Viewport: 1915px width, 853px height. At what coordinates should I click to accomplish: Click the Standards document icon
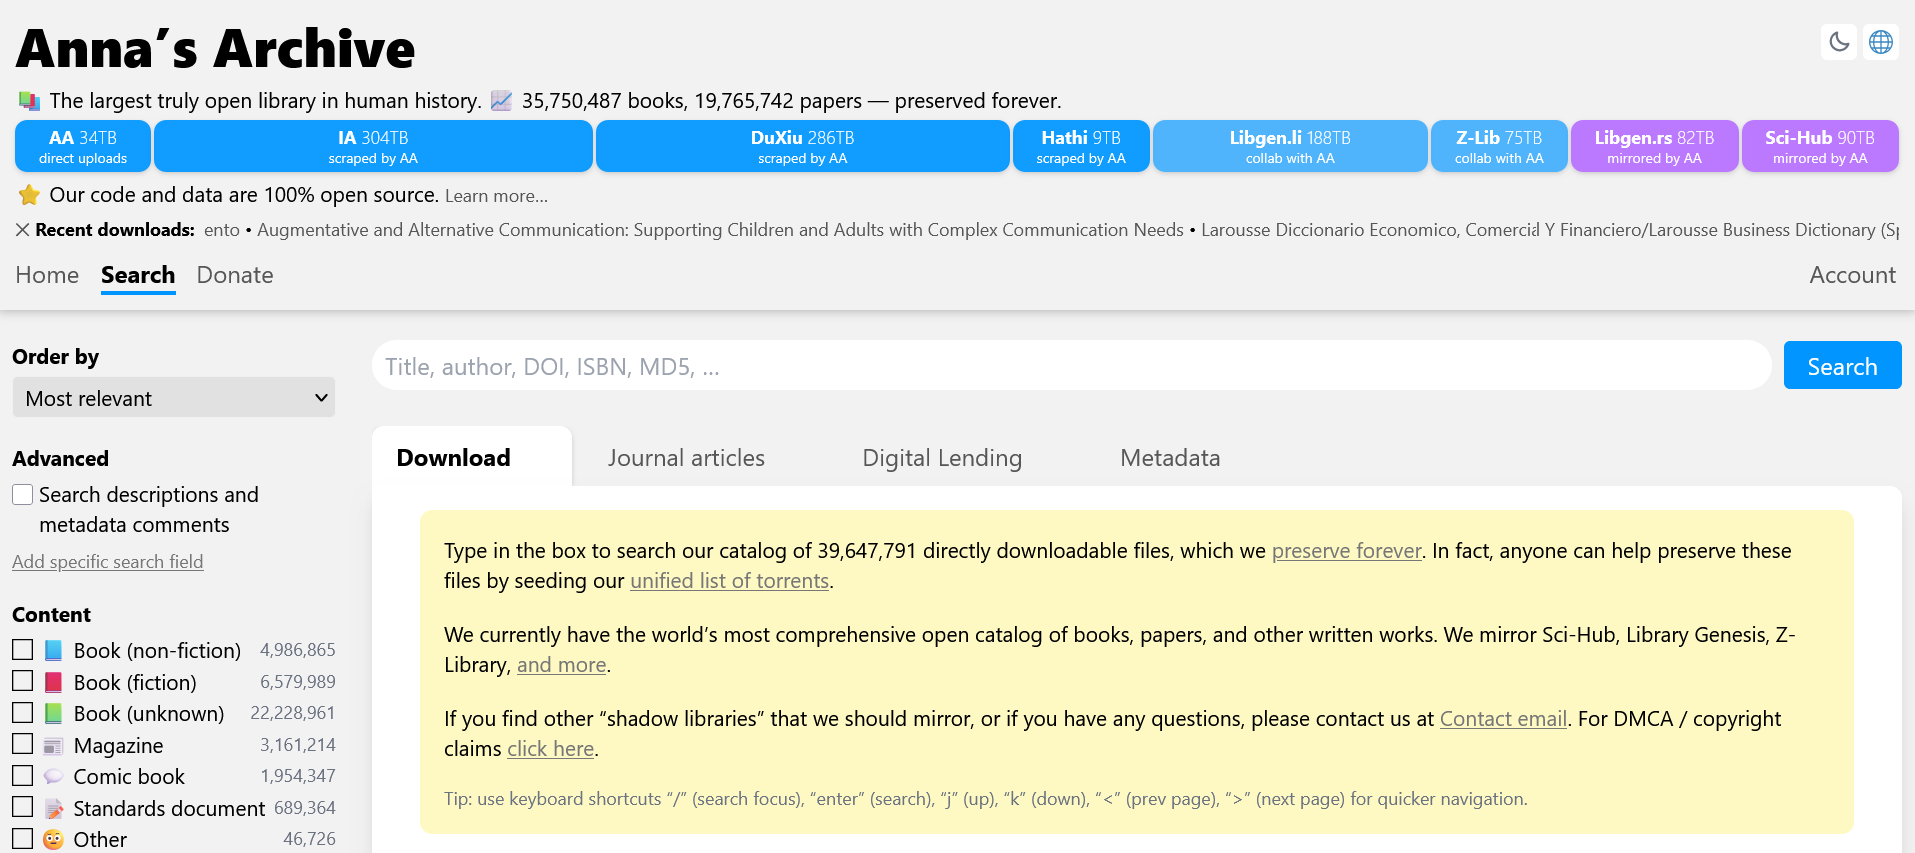click(x=54, y=809)
